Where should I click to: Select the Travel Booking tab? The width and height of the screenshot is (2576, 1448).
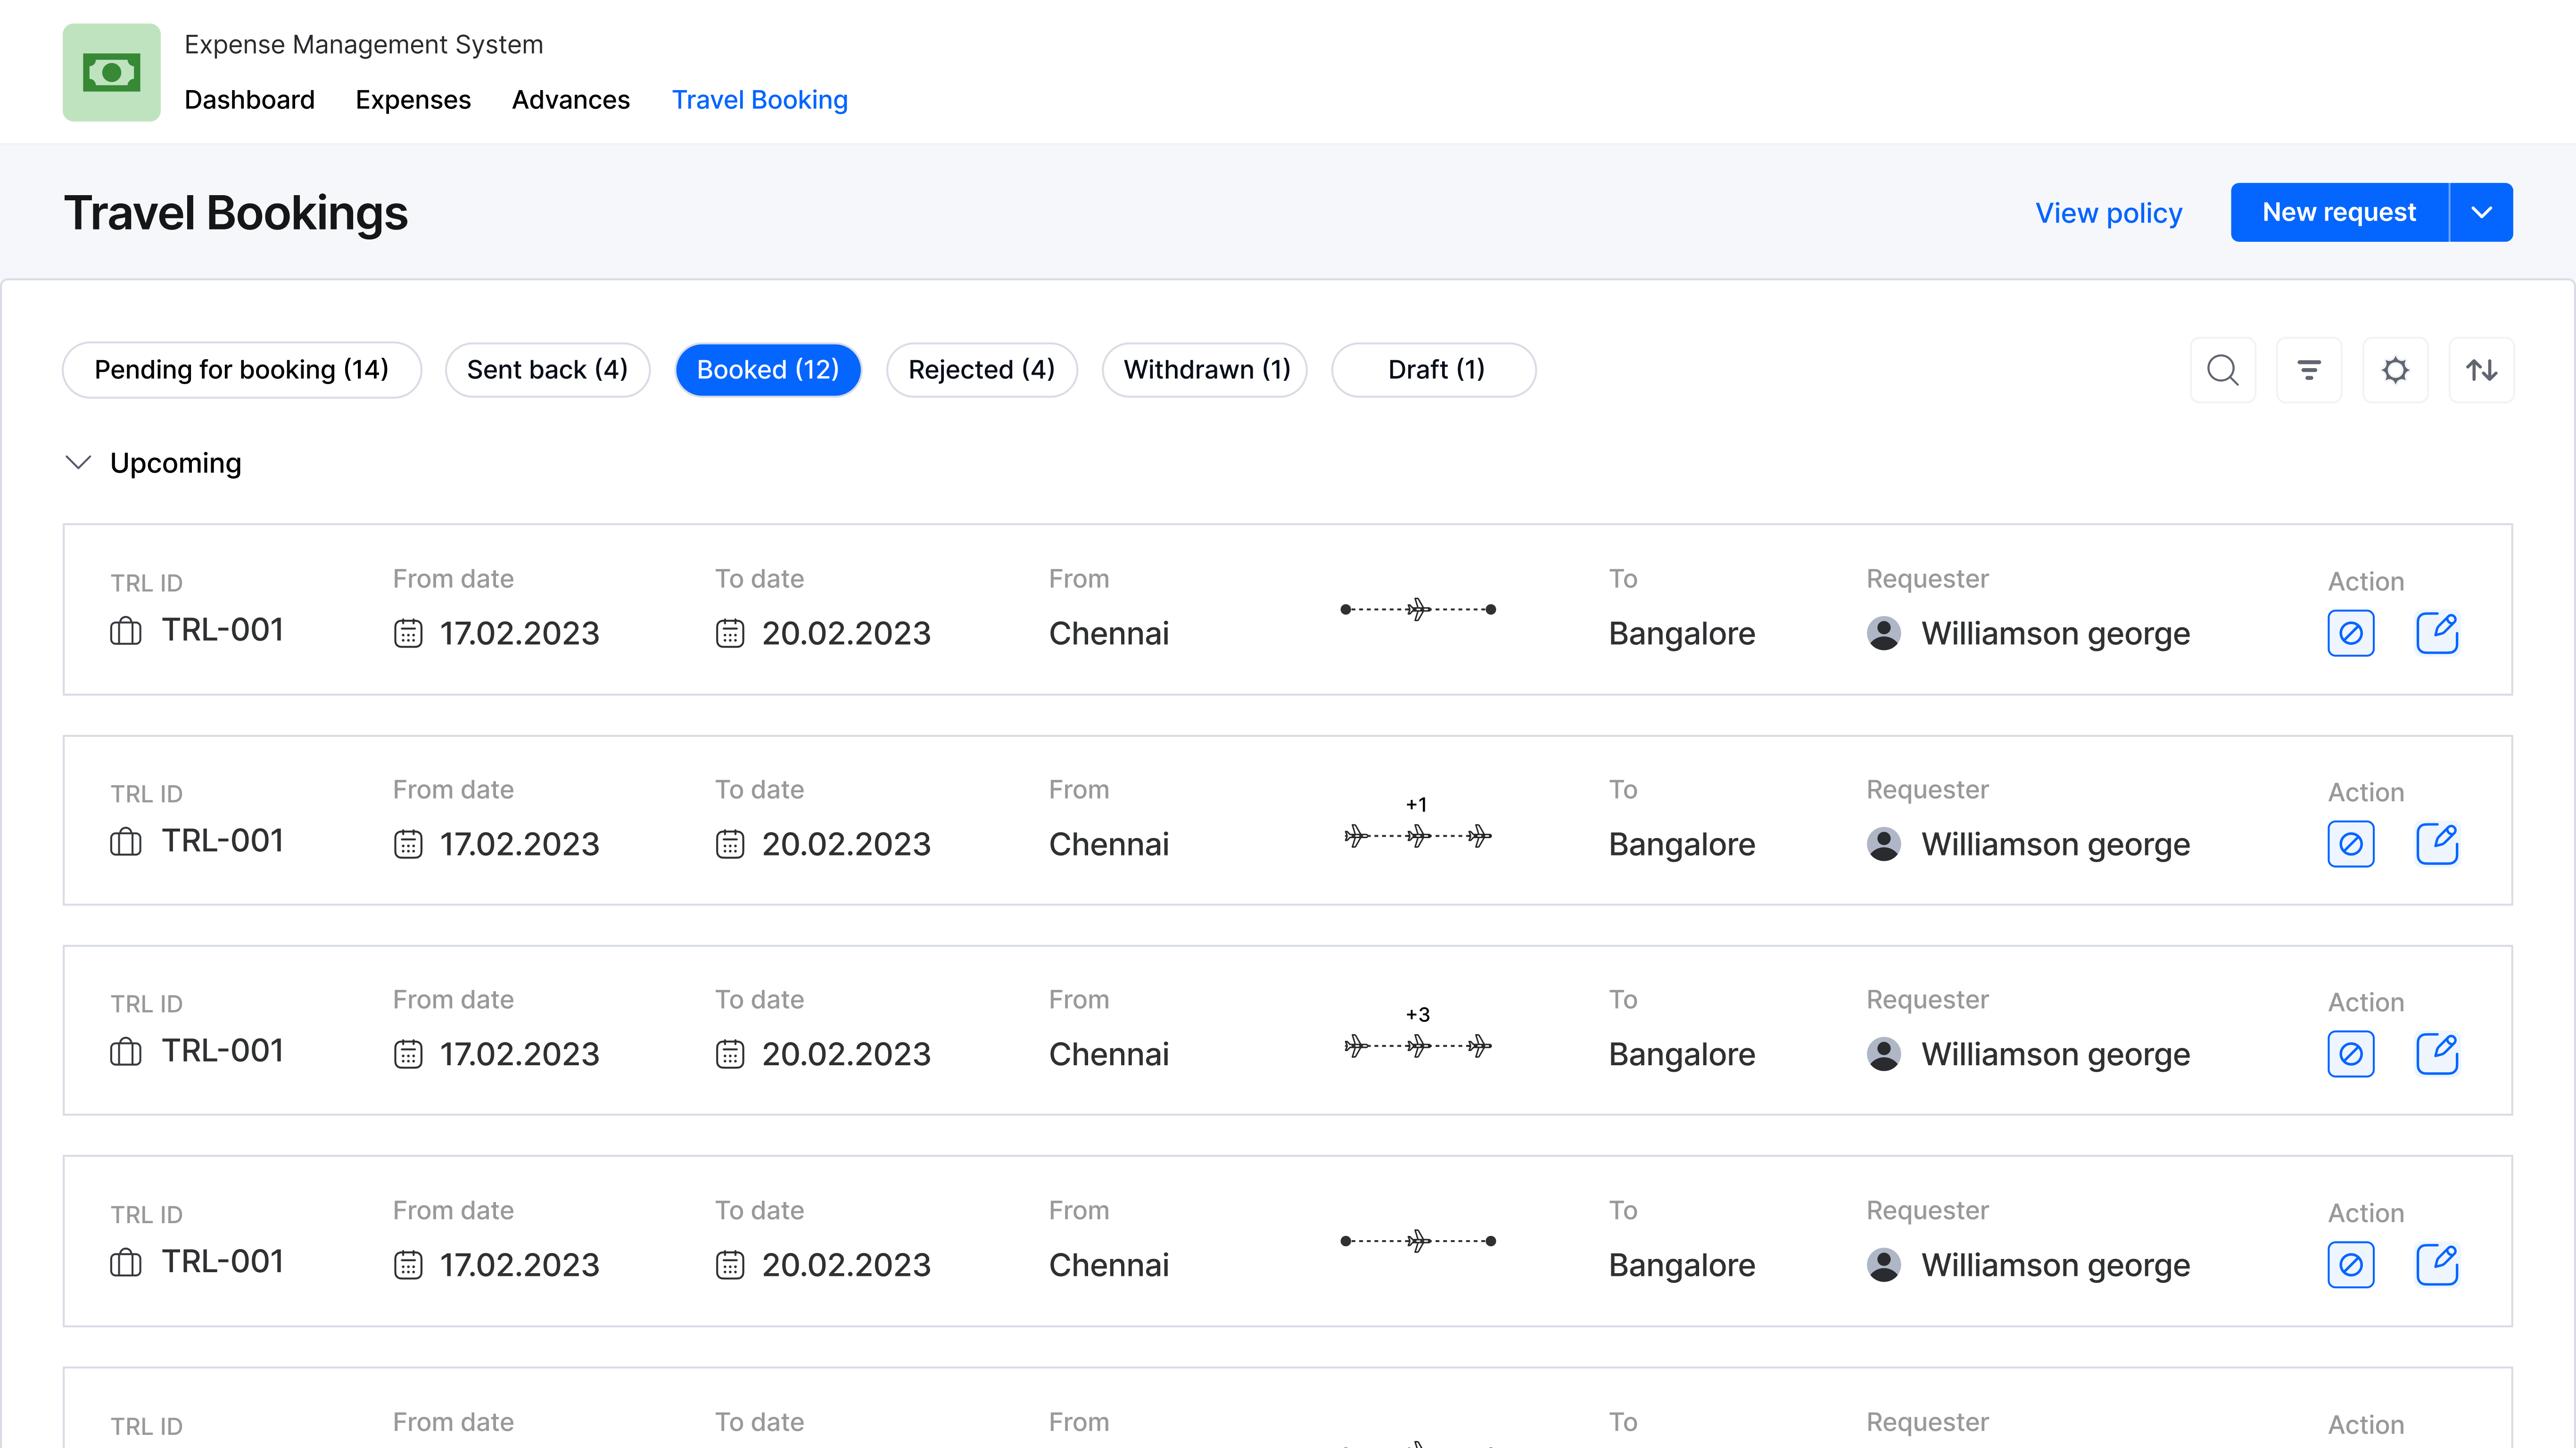pos(760,100)
